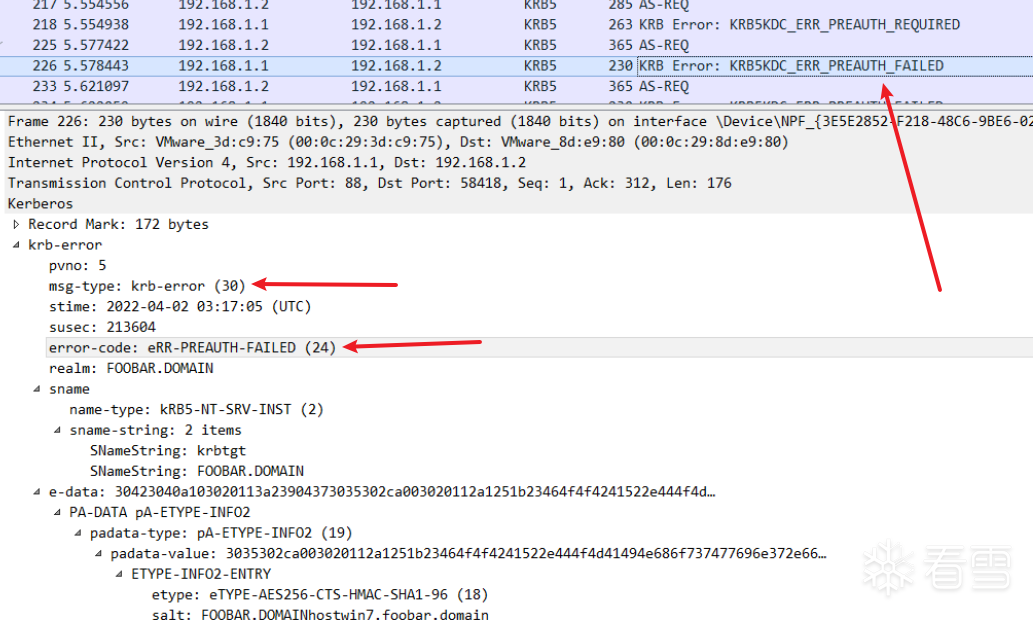Click the susec: 213604 field

102,327
